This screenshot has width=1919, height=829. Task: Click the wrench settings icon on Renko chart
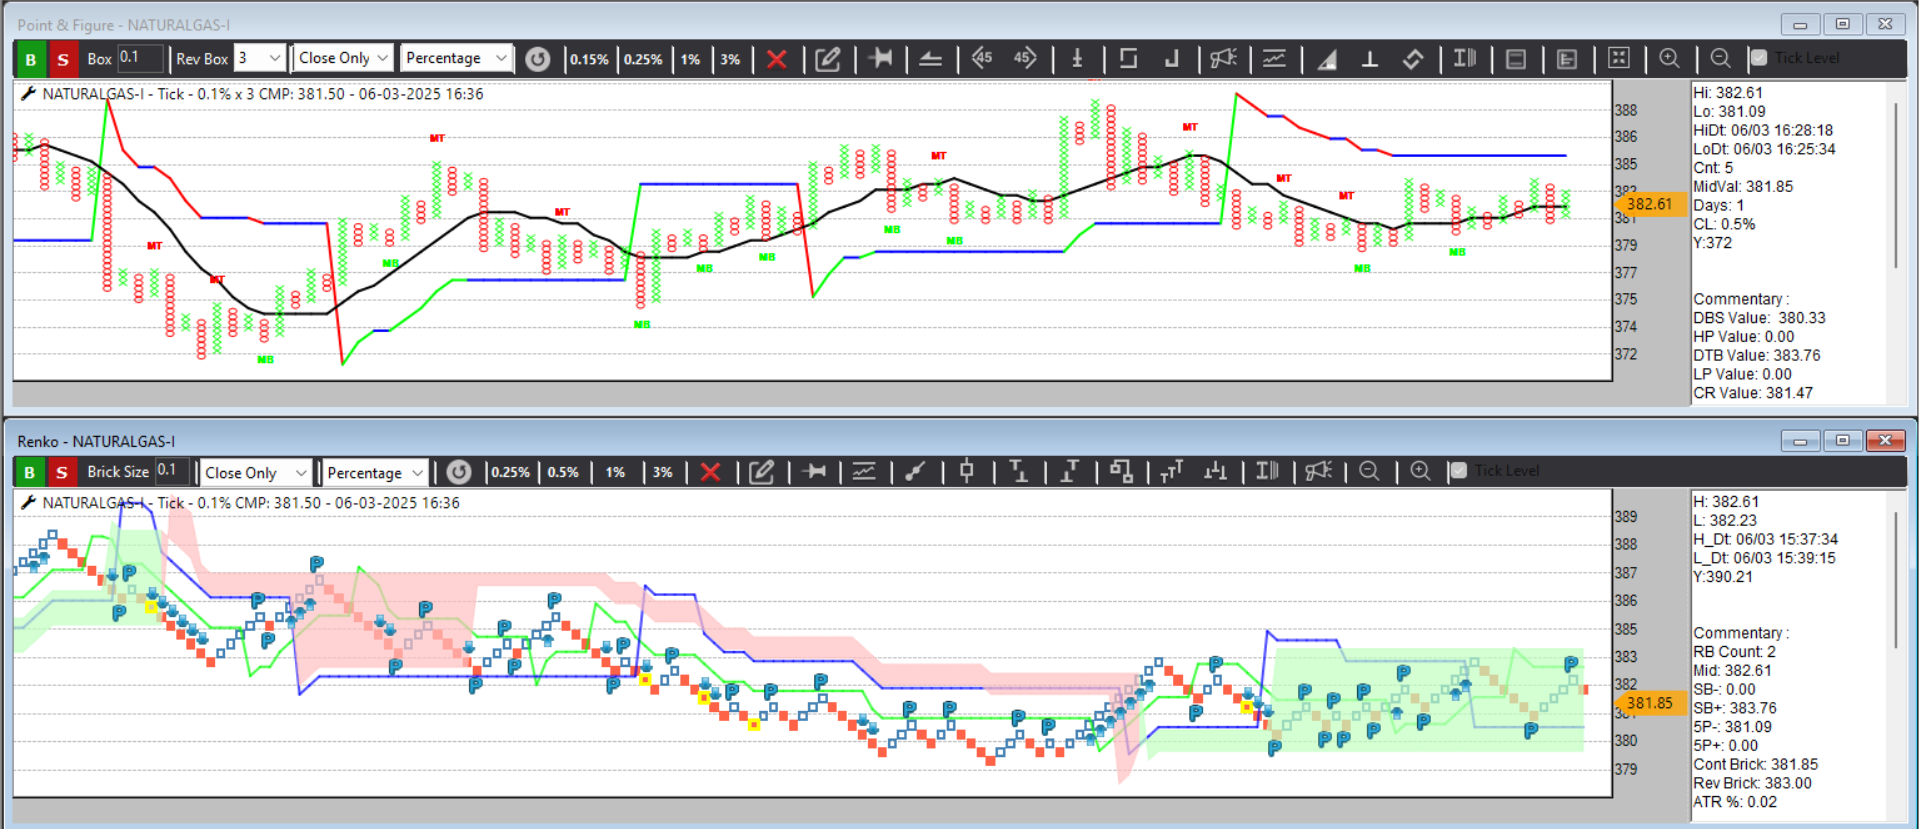click(x=28, y=503)
